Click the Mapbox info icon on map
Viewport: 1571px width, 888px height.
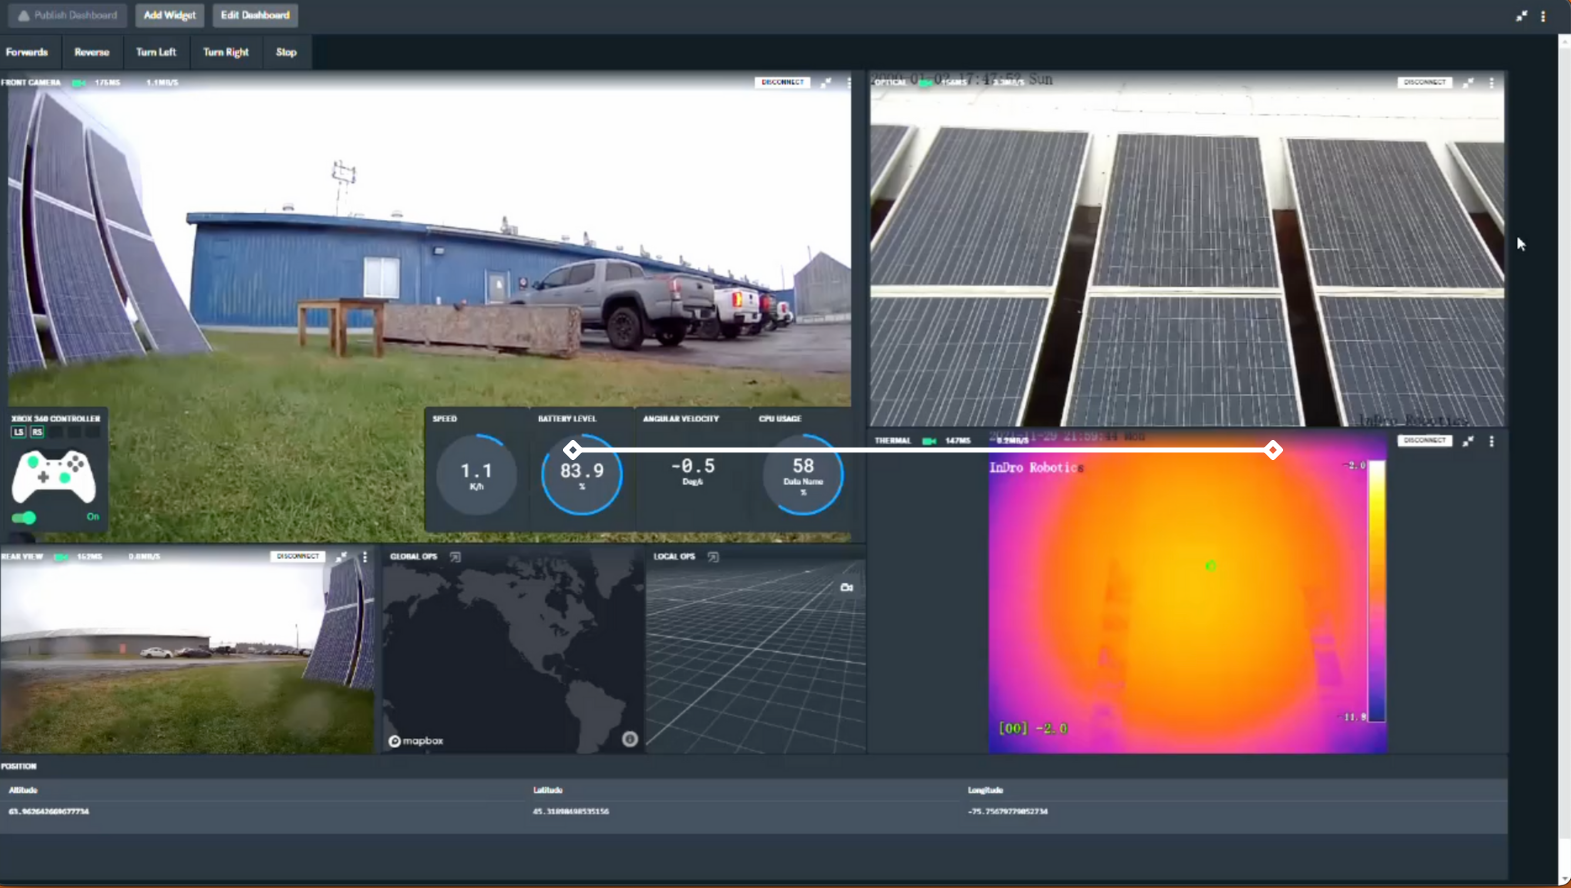point(629,739)
